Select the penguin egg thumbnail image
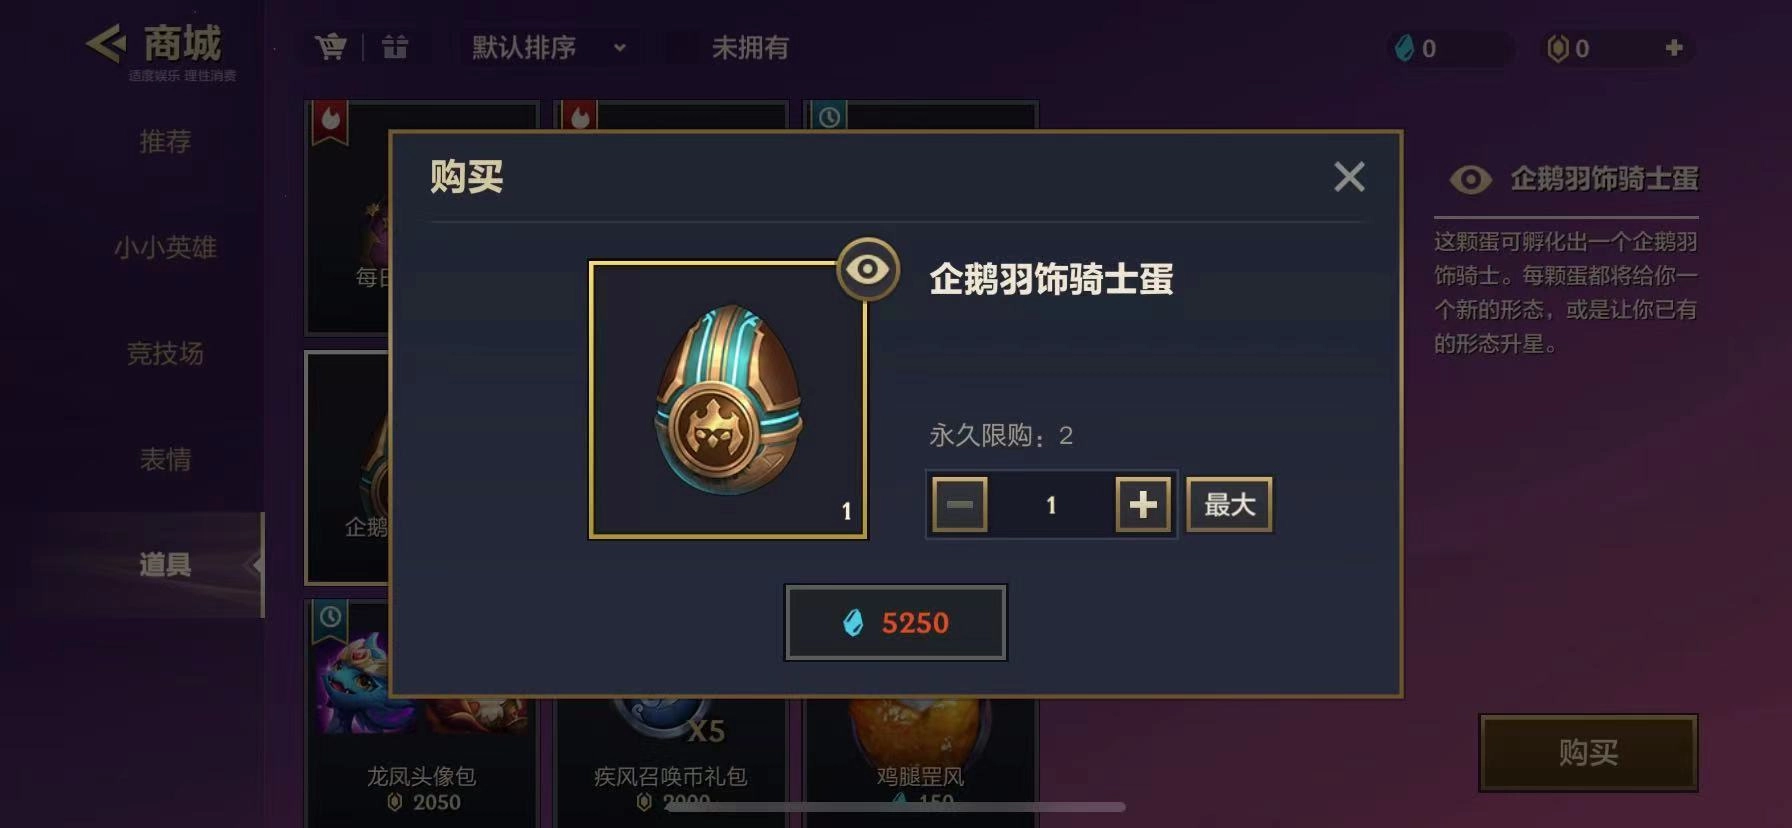Screen dimensions: 1792x828 click(728, 400)
